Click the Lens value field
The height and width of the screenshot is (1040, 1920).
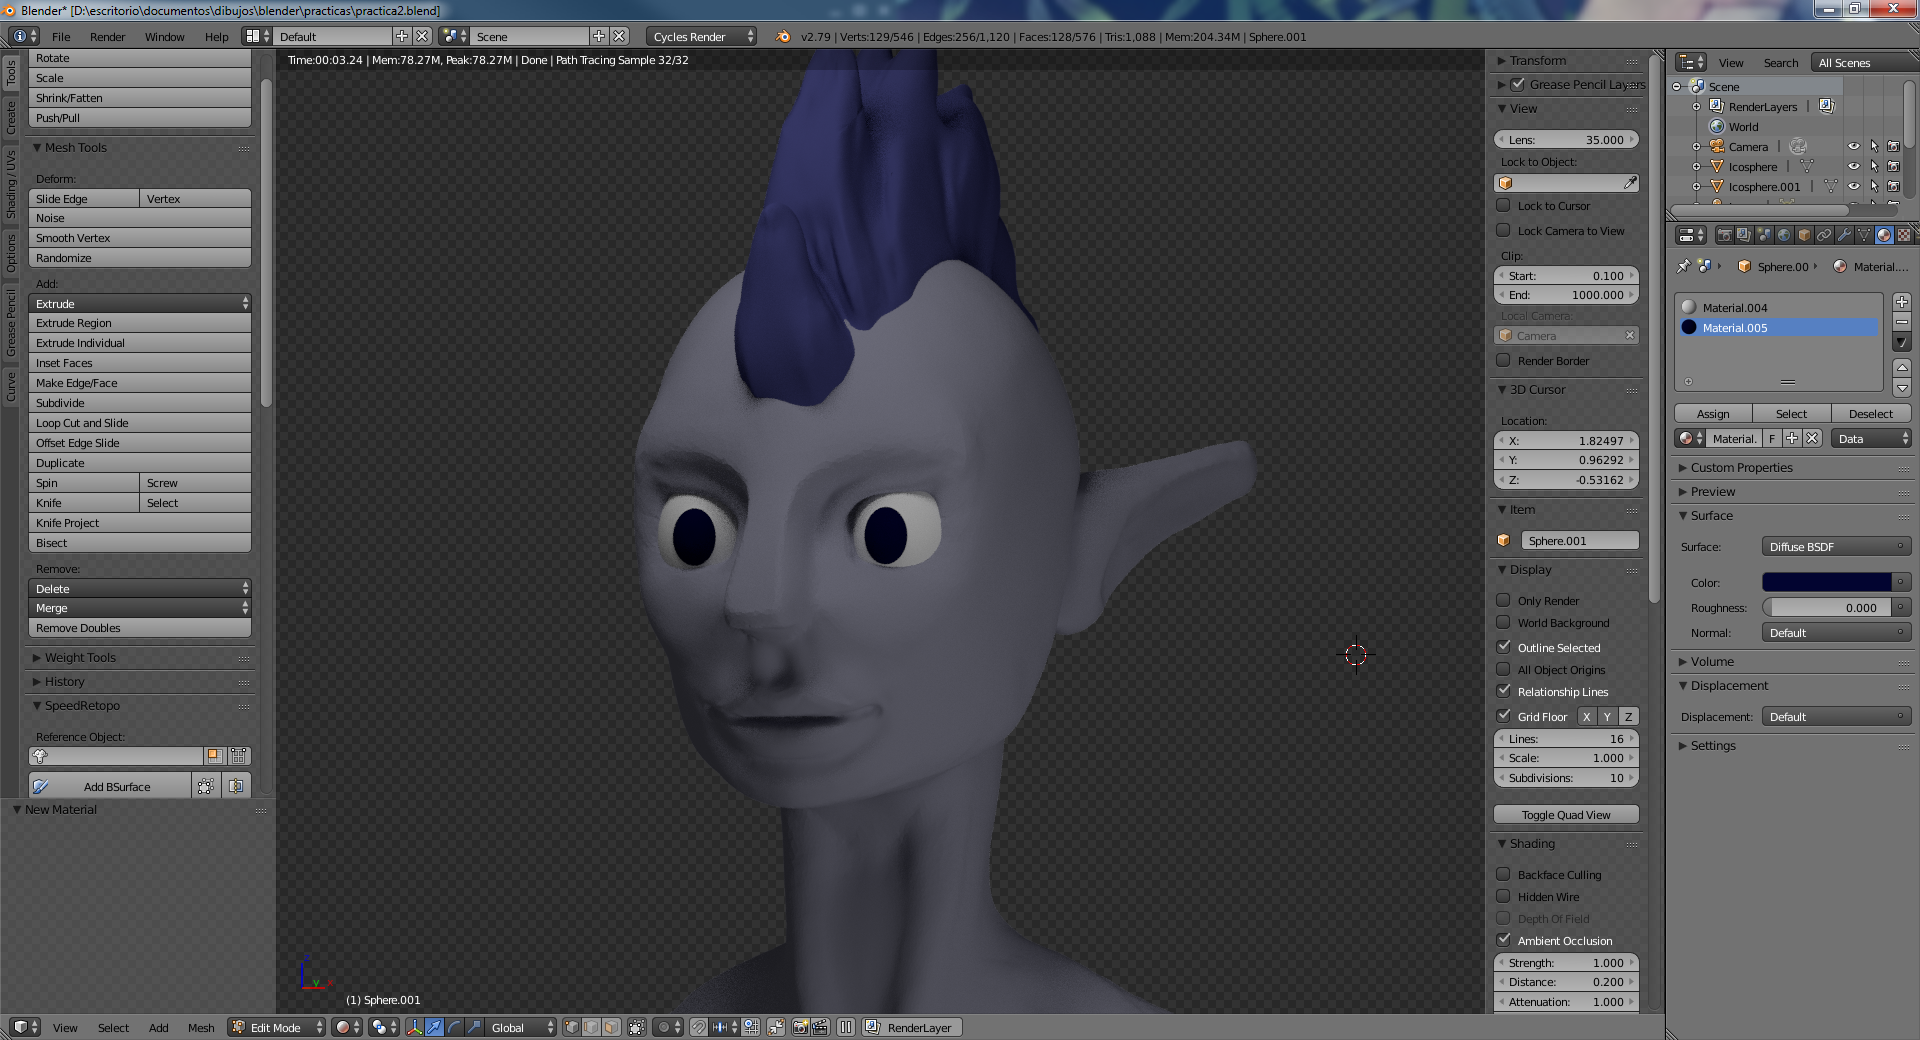click(1566, 139)
